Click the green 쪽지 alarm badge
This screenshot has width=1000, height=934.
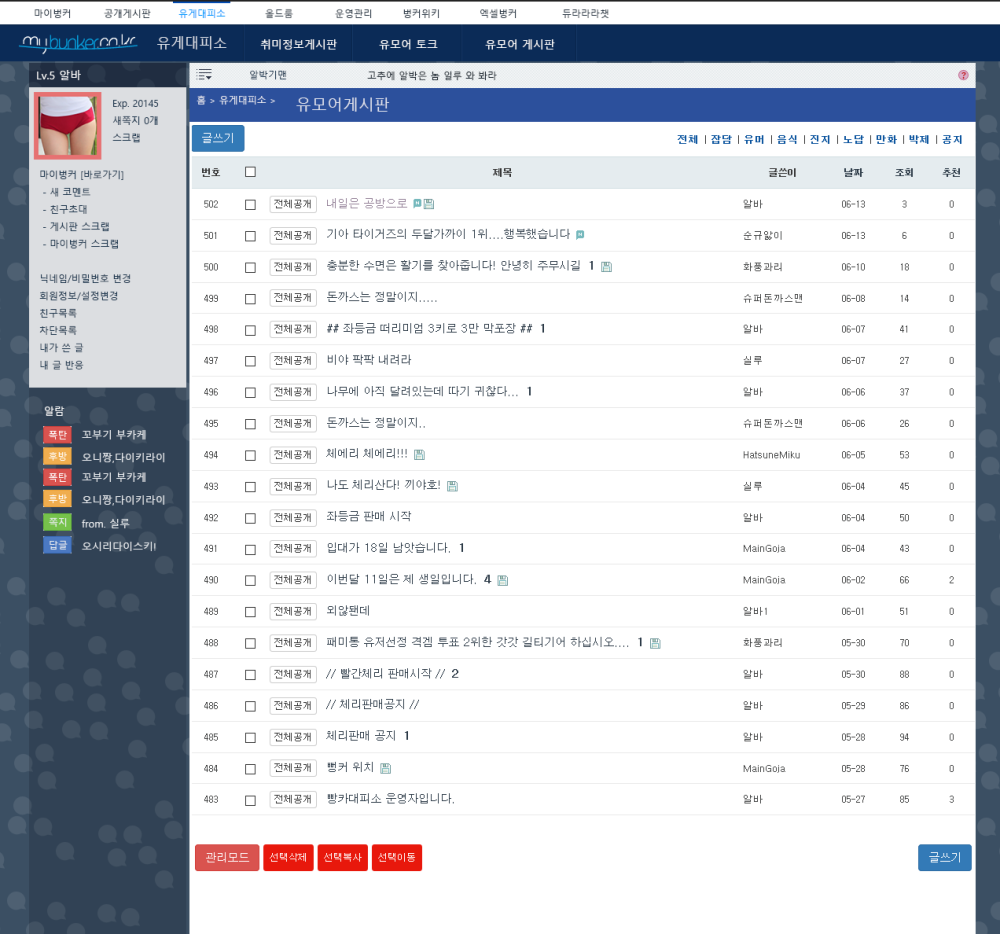point(57,522)
